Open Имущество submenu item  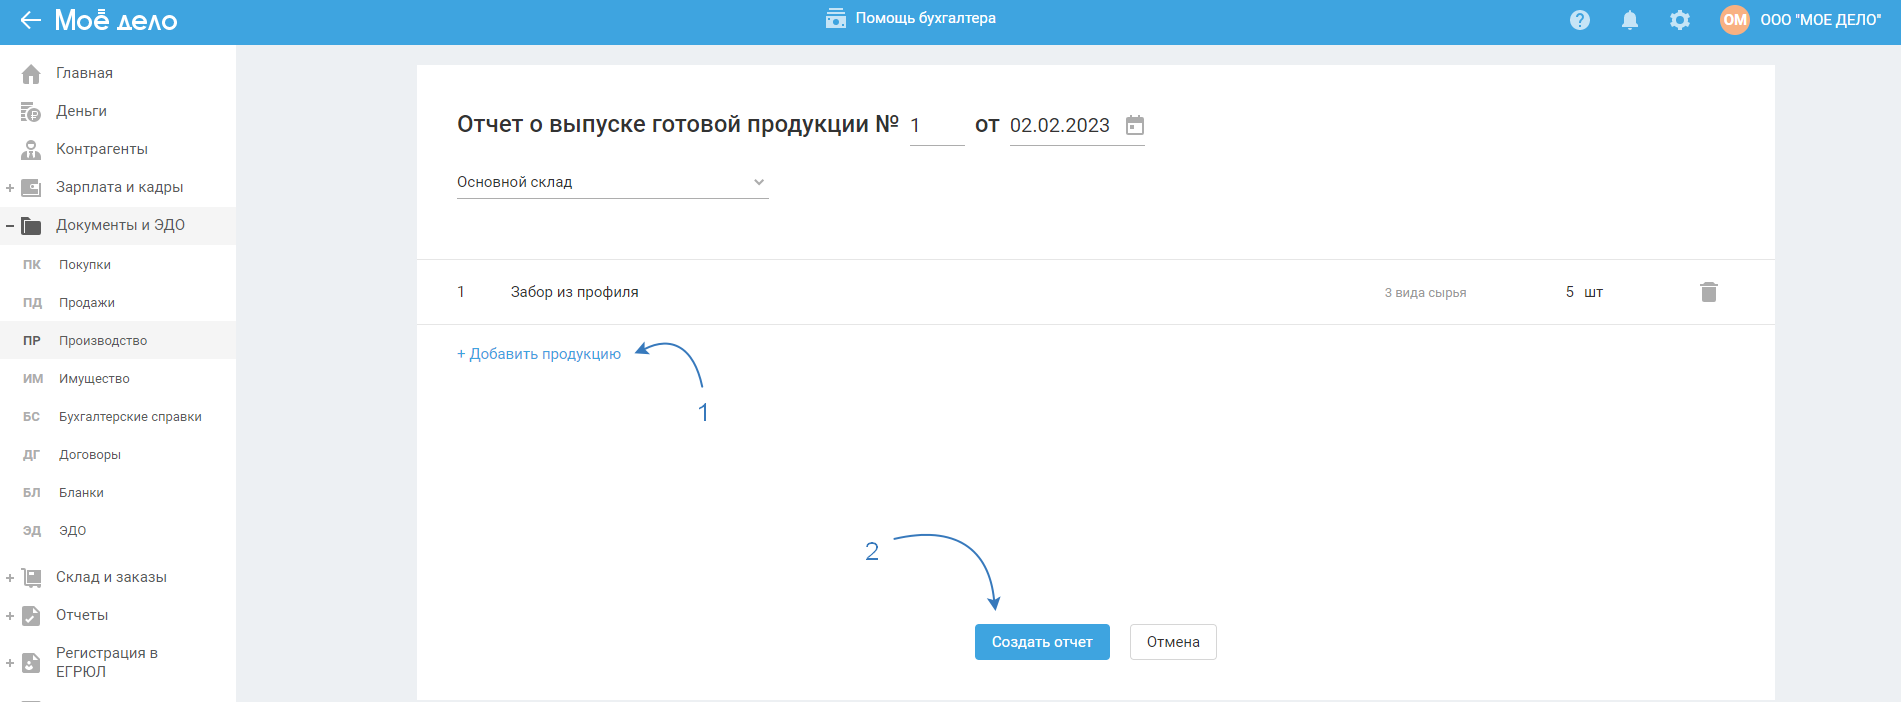(x=94, y=379)
